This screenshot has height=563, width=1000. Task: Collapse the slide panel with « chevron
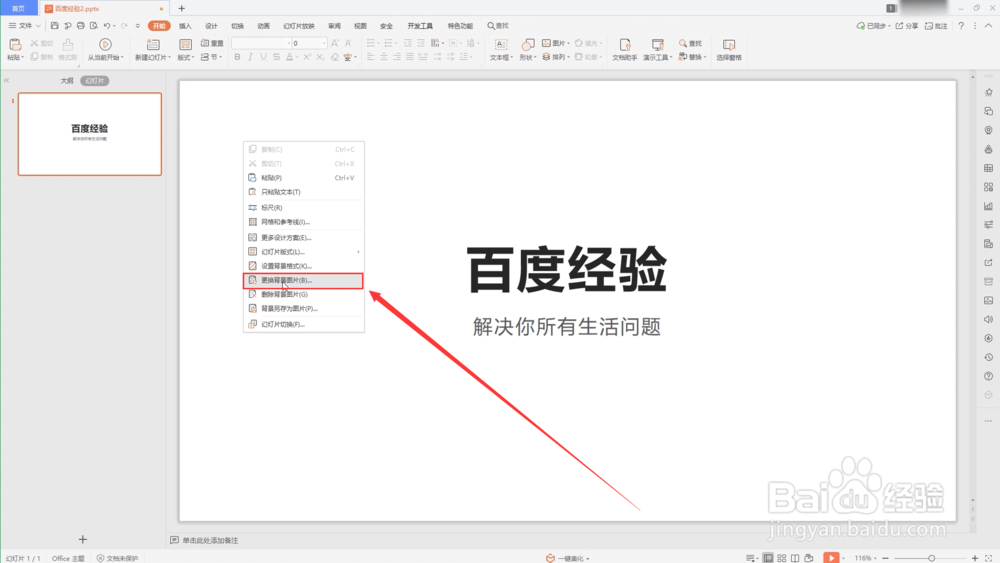(6, 81)
